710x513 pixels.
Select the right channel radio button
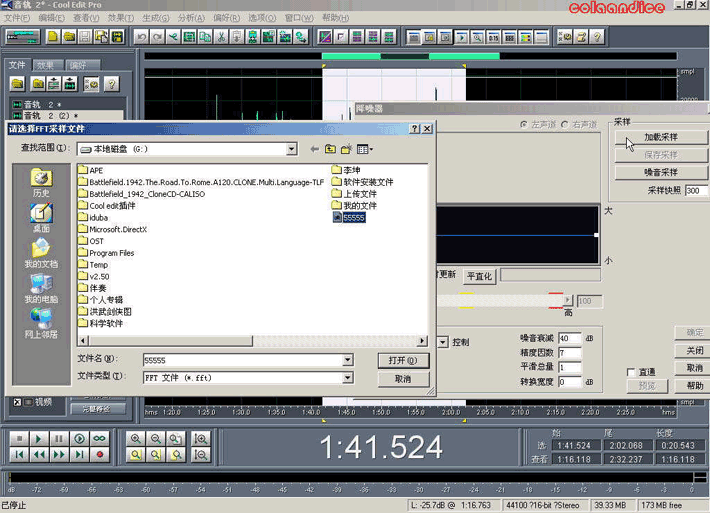click(566, 124)
